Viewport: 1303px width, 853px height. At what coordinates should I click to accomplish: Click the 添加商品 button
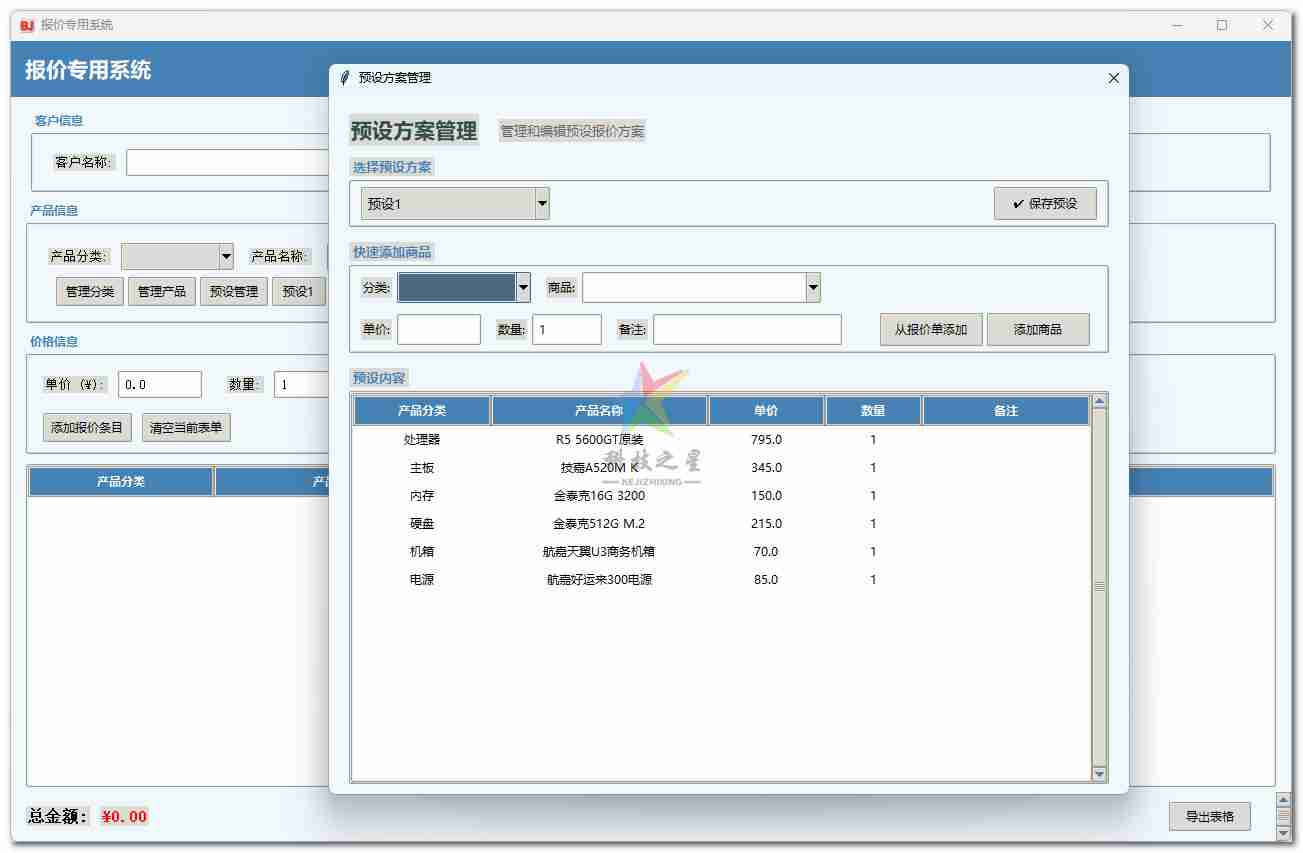1037,330
